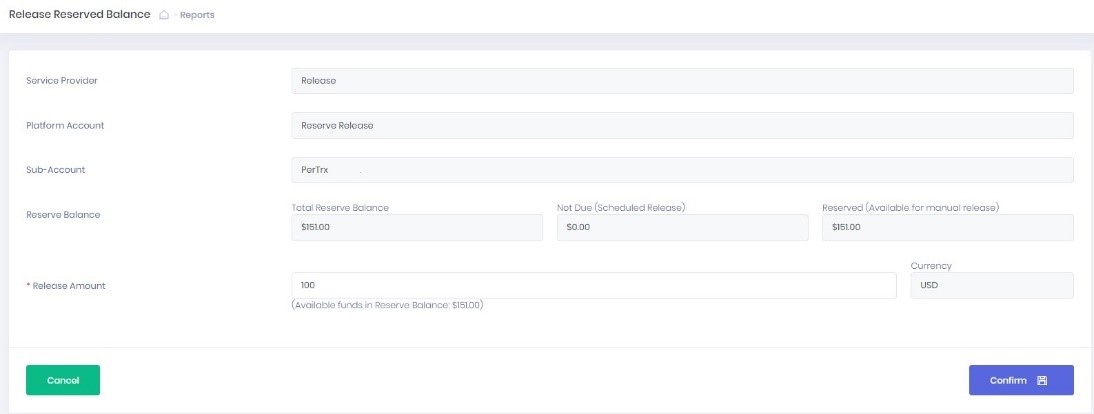1094x414 pixels.
Task: Click the home icon in the breadcrumb
Action: pyautogui.click(x=164, y=16)
